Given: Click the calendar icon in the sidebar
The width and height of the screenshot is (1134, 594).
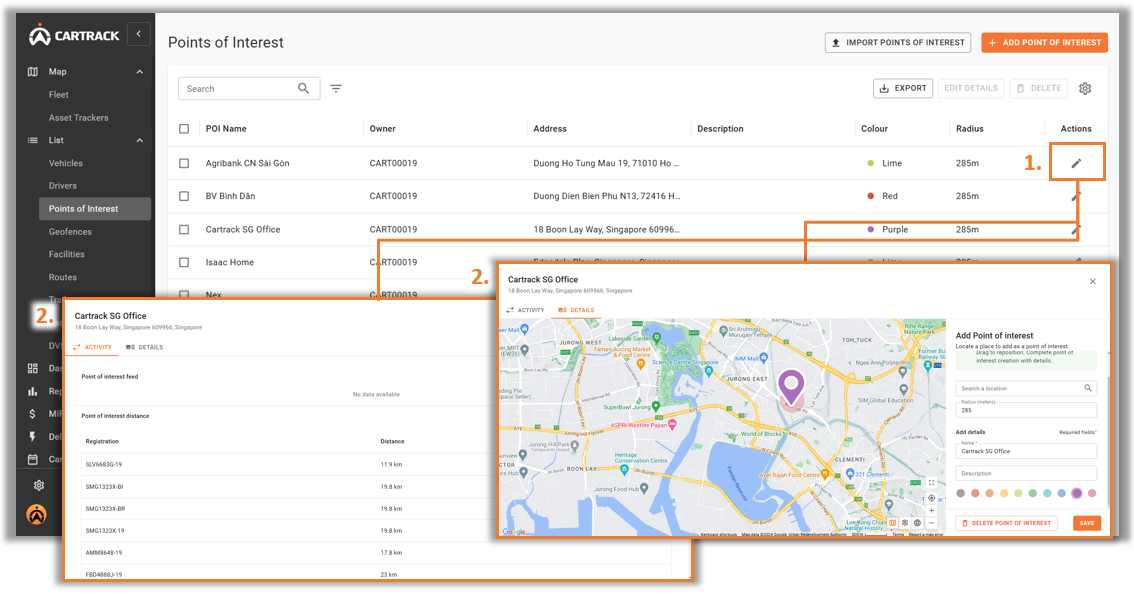Looking at the screenshot, I should tap(33, 459).
